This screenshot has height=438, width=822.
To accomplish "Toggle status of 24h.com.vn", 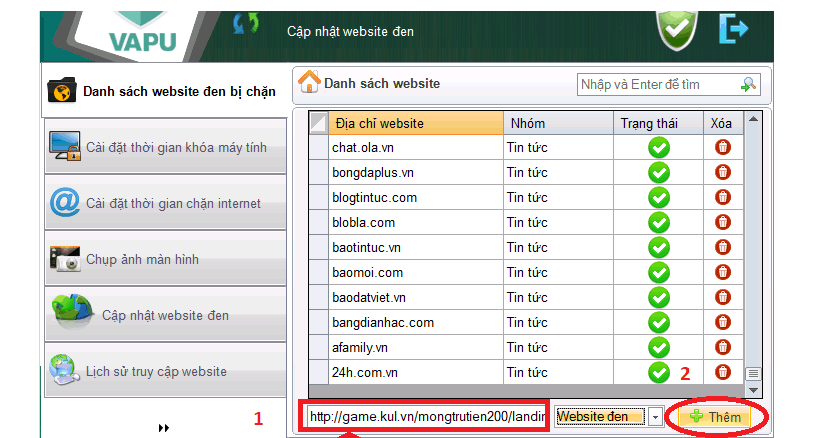I will pos(659,373).
